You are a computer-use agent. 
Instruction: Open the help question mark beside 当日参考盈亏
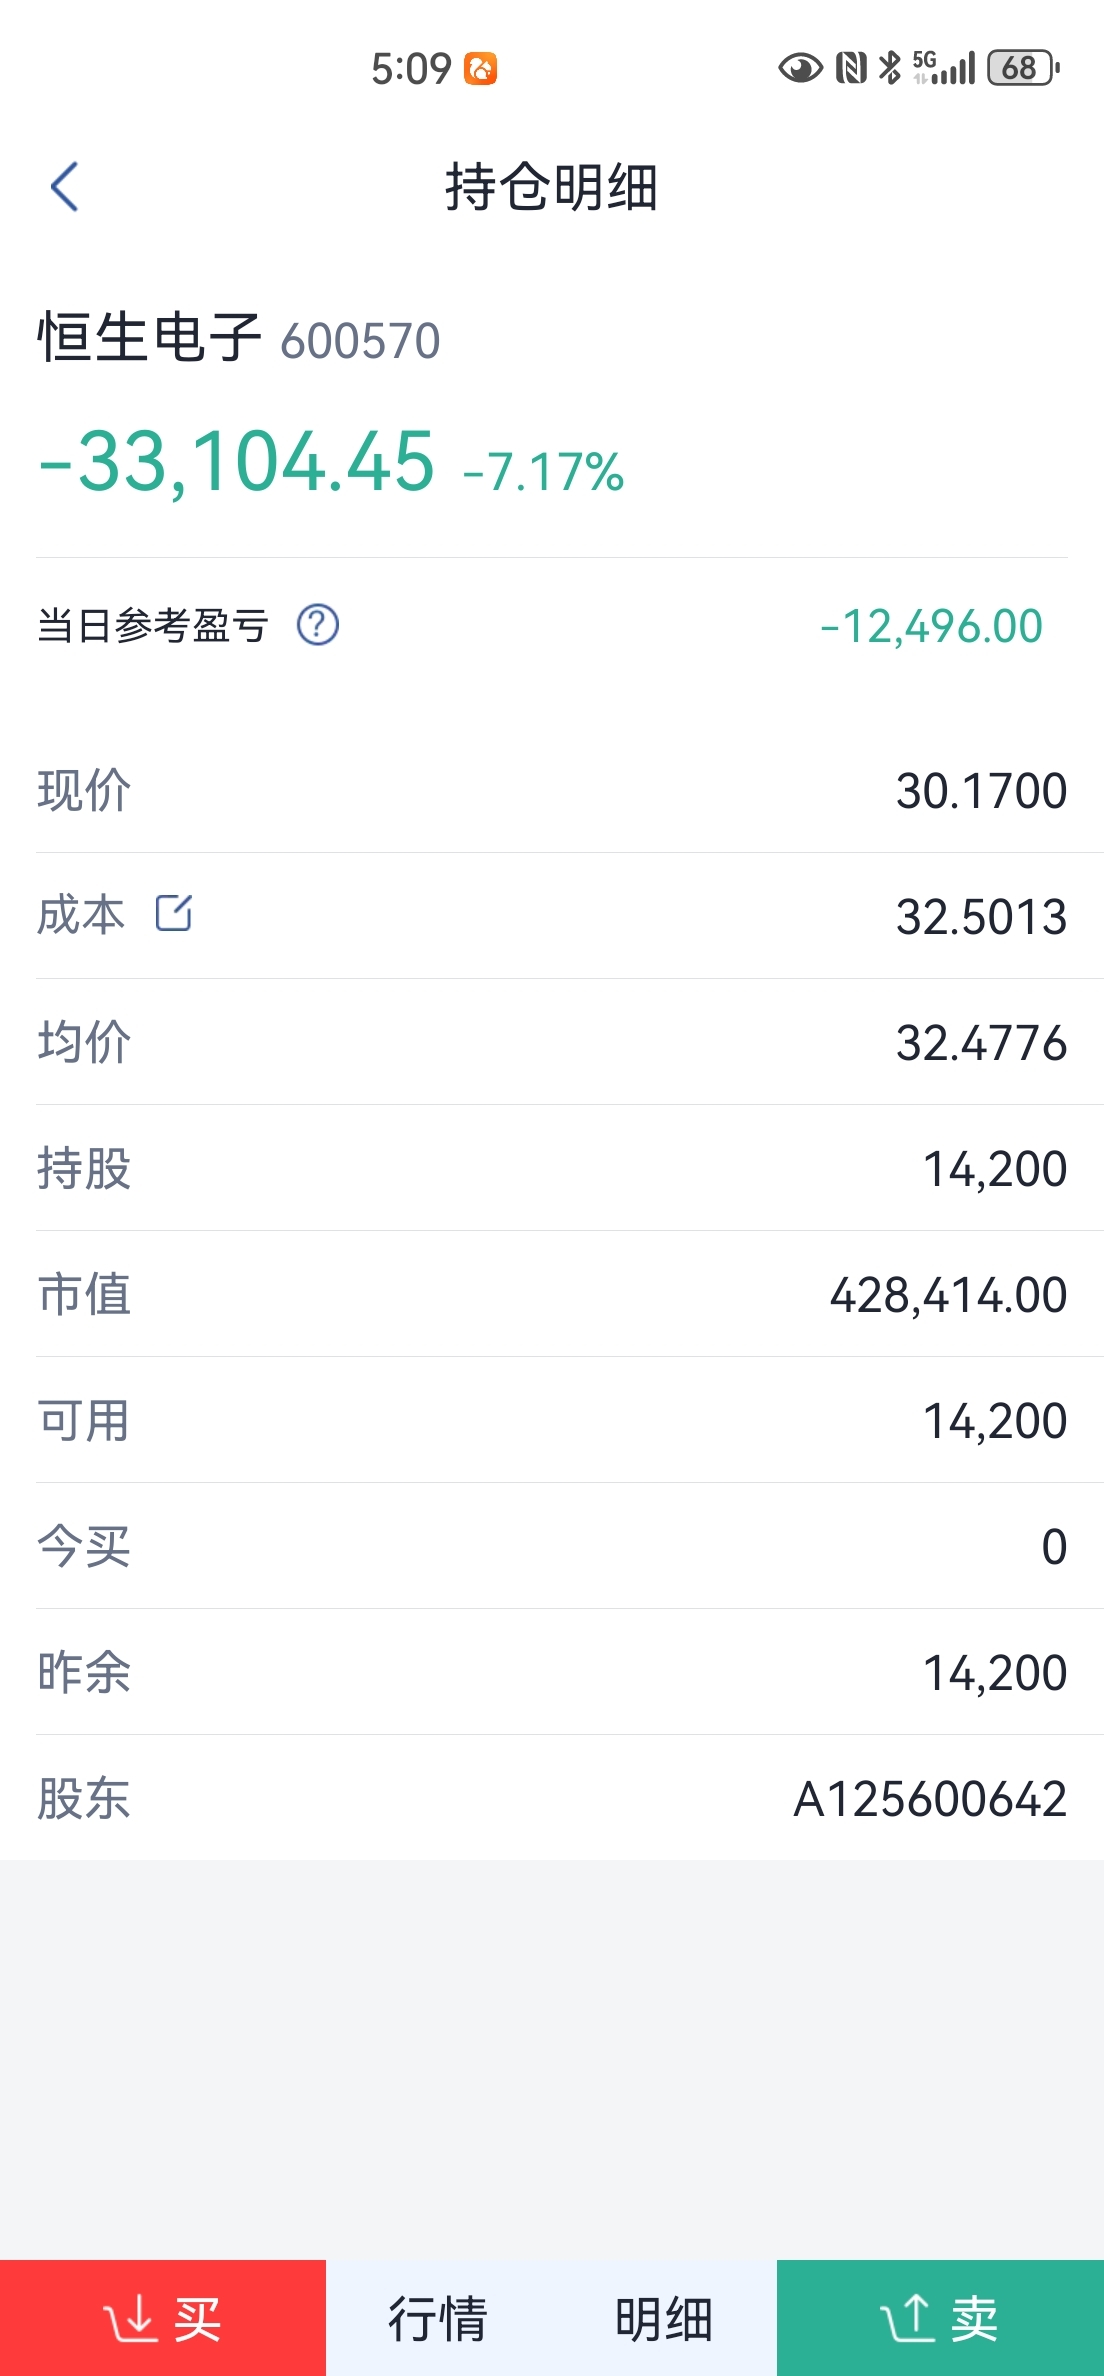click(x=318, y=626)
